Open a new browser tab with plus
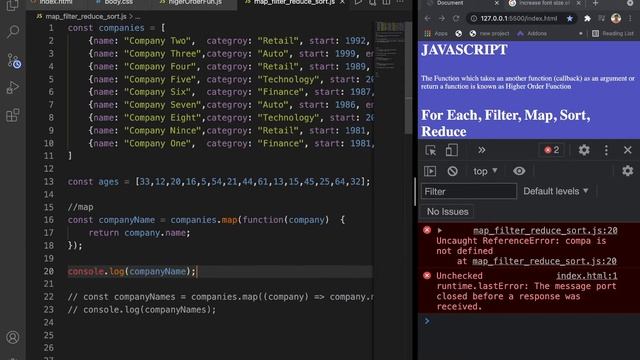 coord(596,3)
